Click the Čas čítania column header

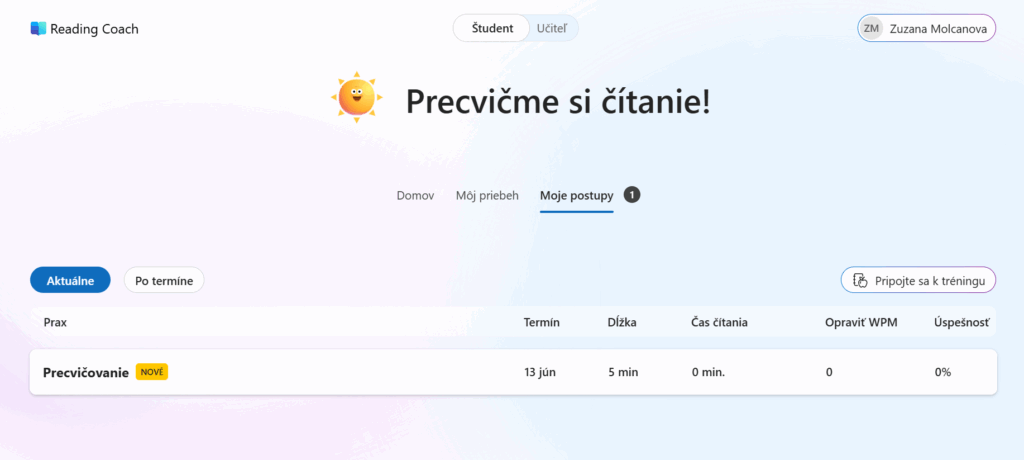click(719, 321)
